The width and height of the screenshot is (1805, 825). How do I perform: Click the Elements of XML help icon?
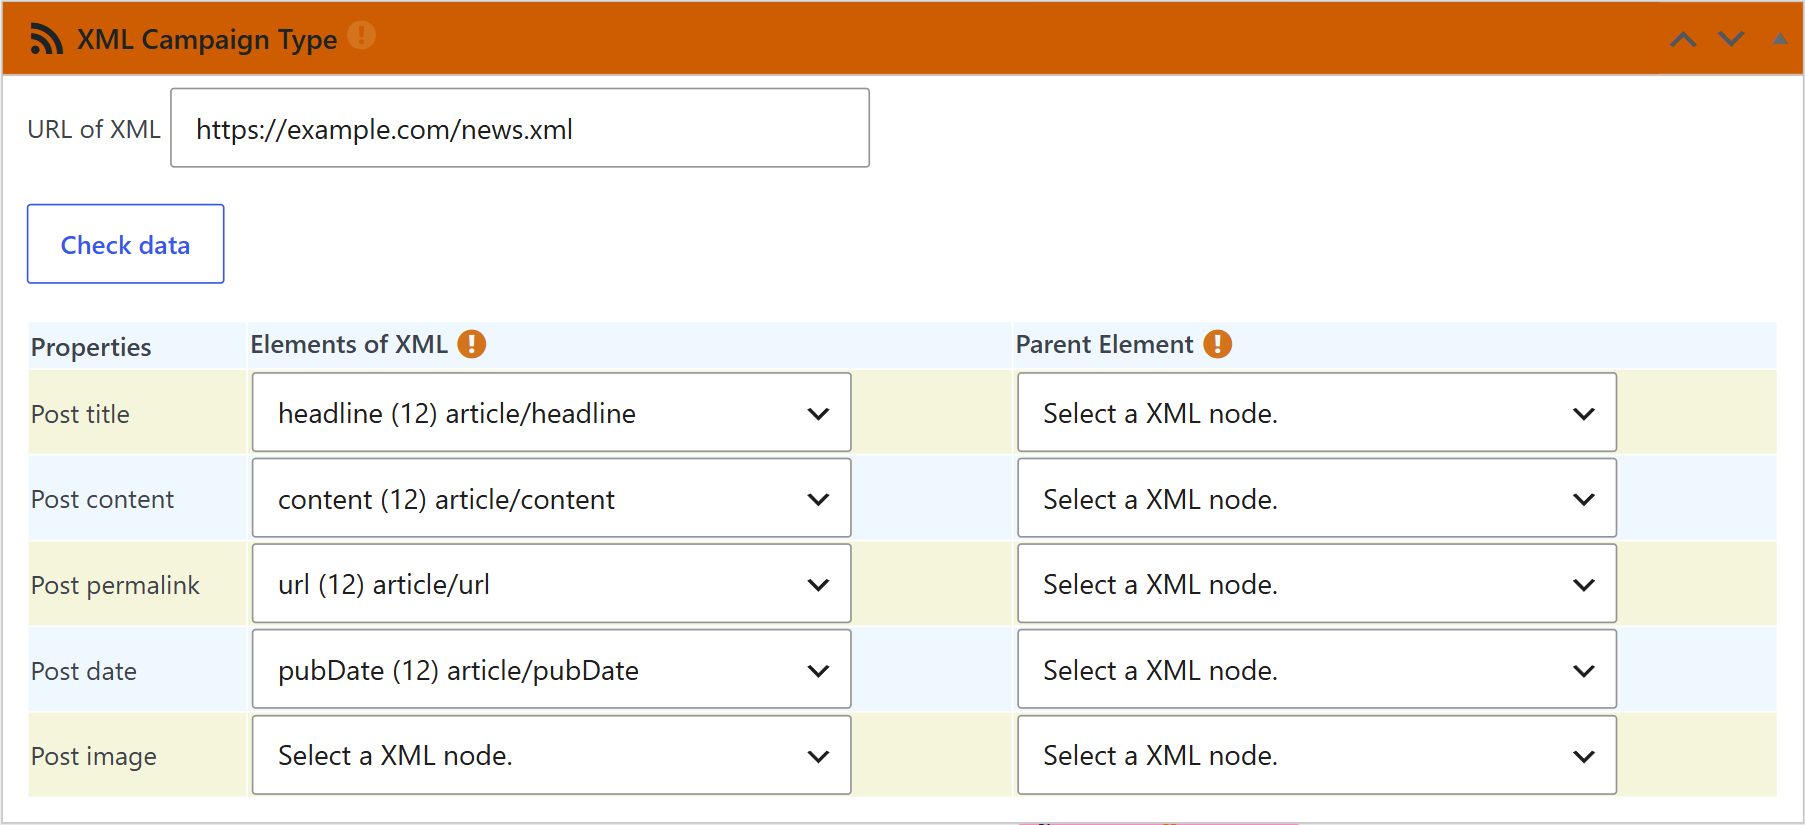click(472, 344)
